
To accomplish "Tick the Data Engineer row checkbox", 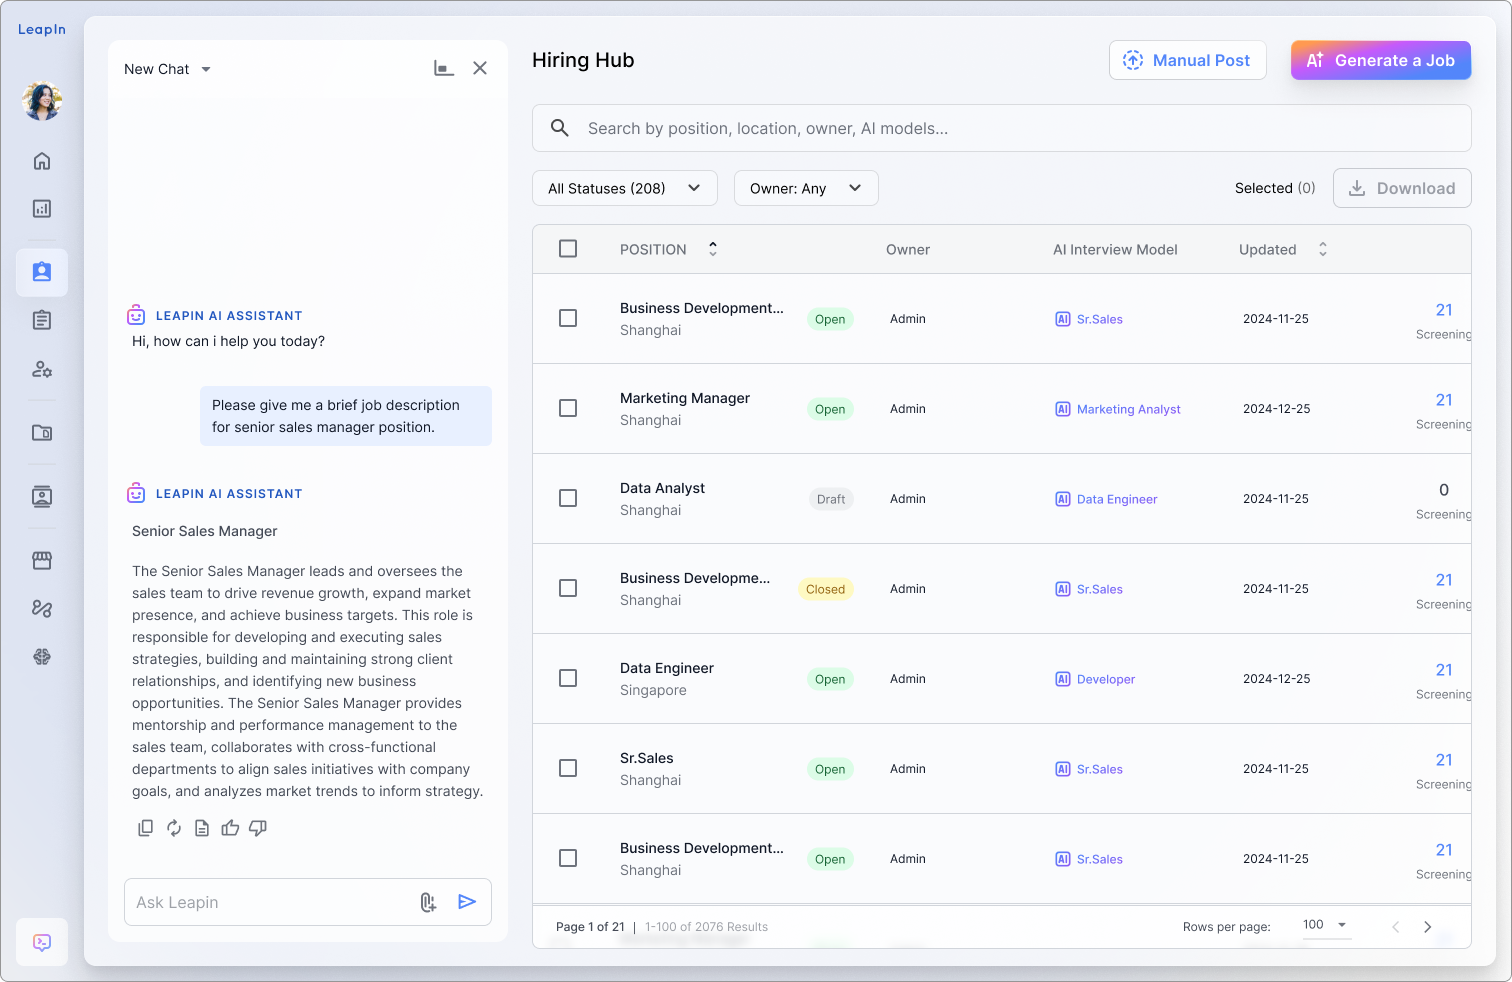I will (568, 678).
